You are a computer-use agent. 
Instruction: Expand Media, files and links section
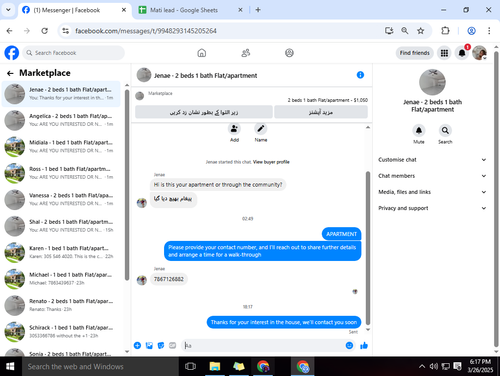point(432,192)
